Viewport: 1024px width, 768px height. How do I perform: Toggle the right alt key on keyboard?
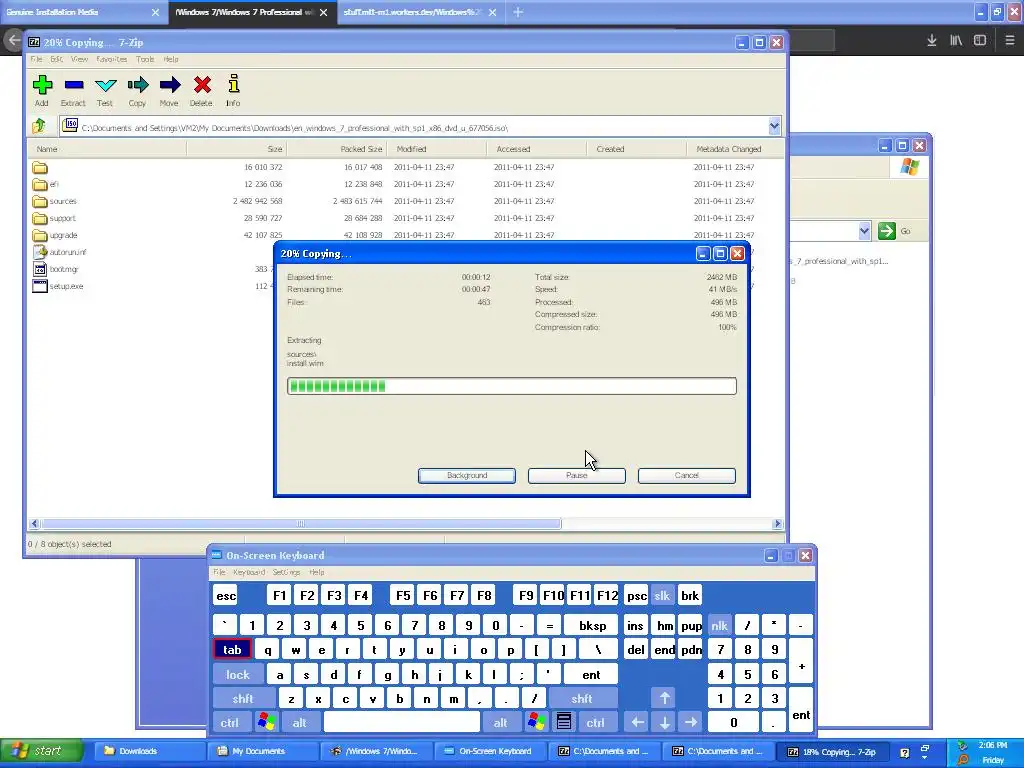tap(500, 722)
